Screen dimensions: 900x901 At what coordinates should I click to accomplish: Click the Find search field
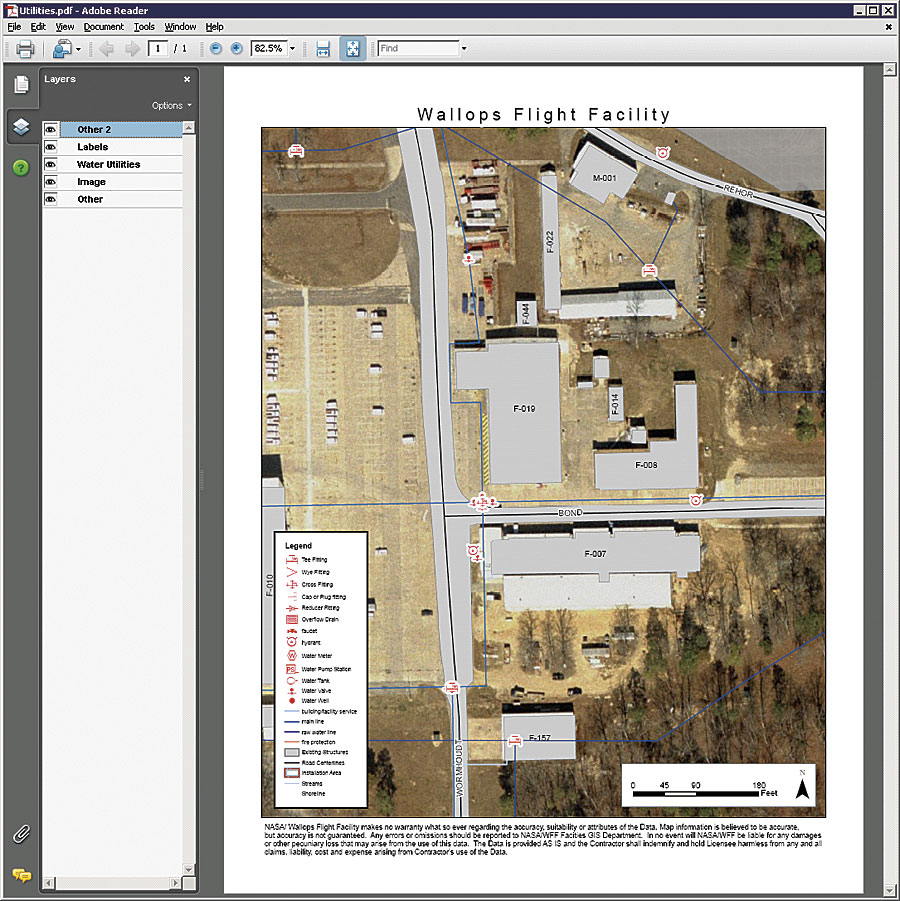point(418,49)
